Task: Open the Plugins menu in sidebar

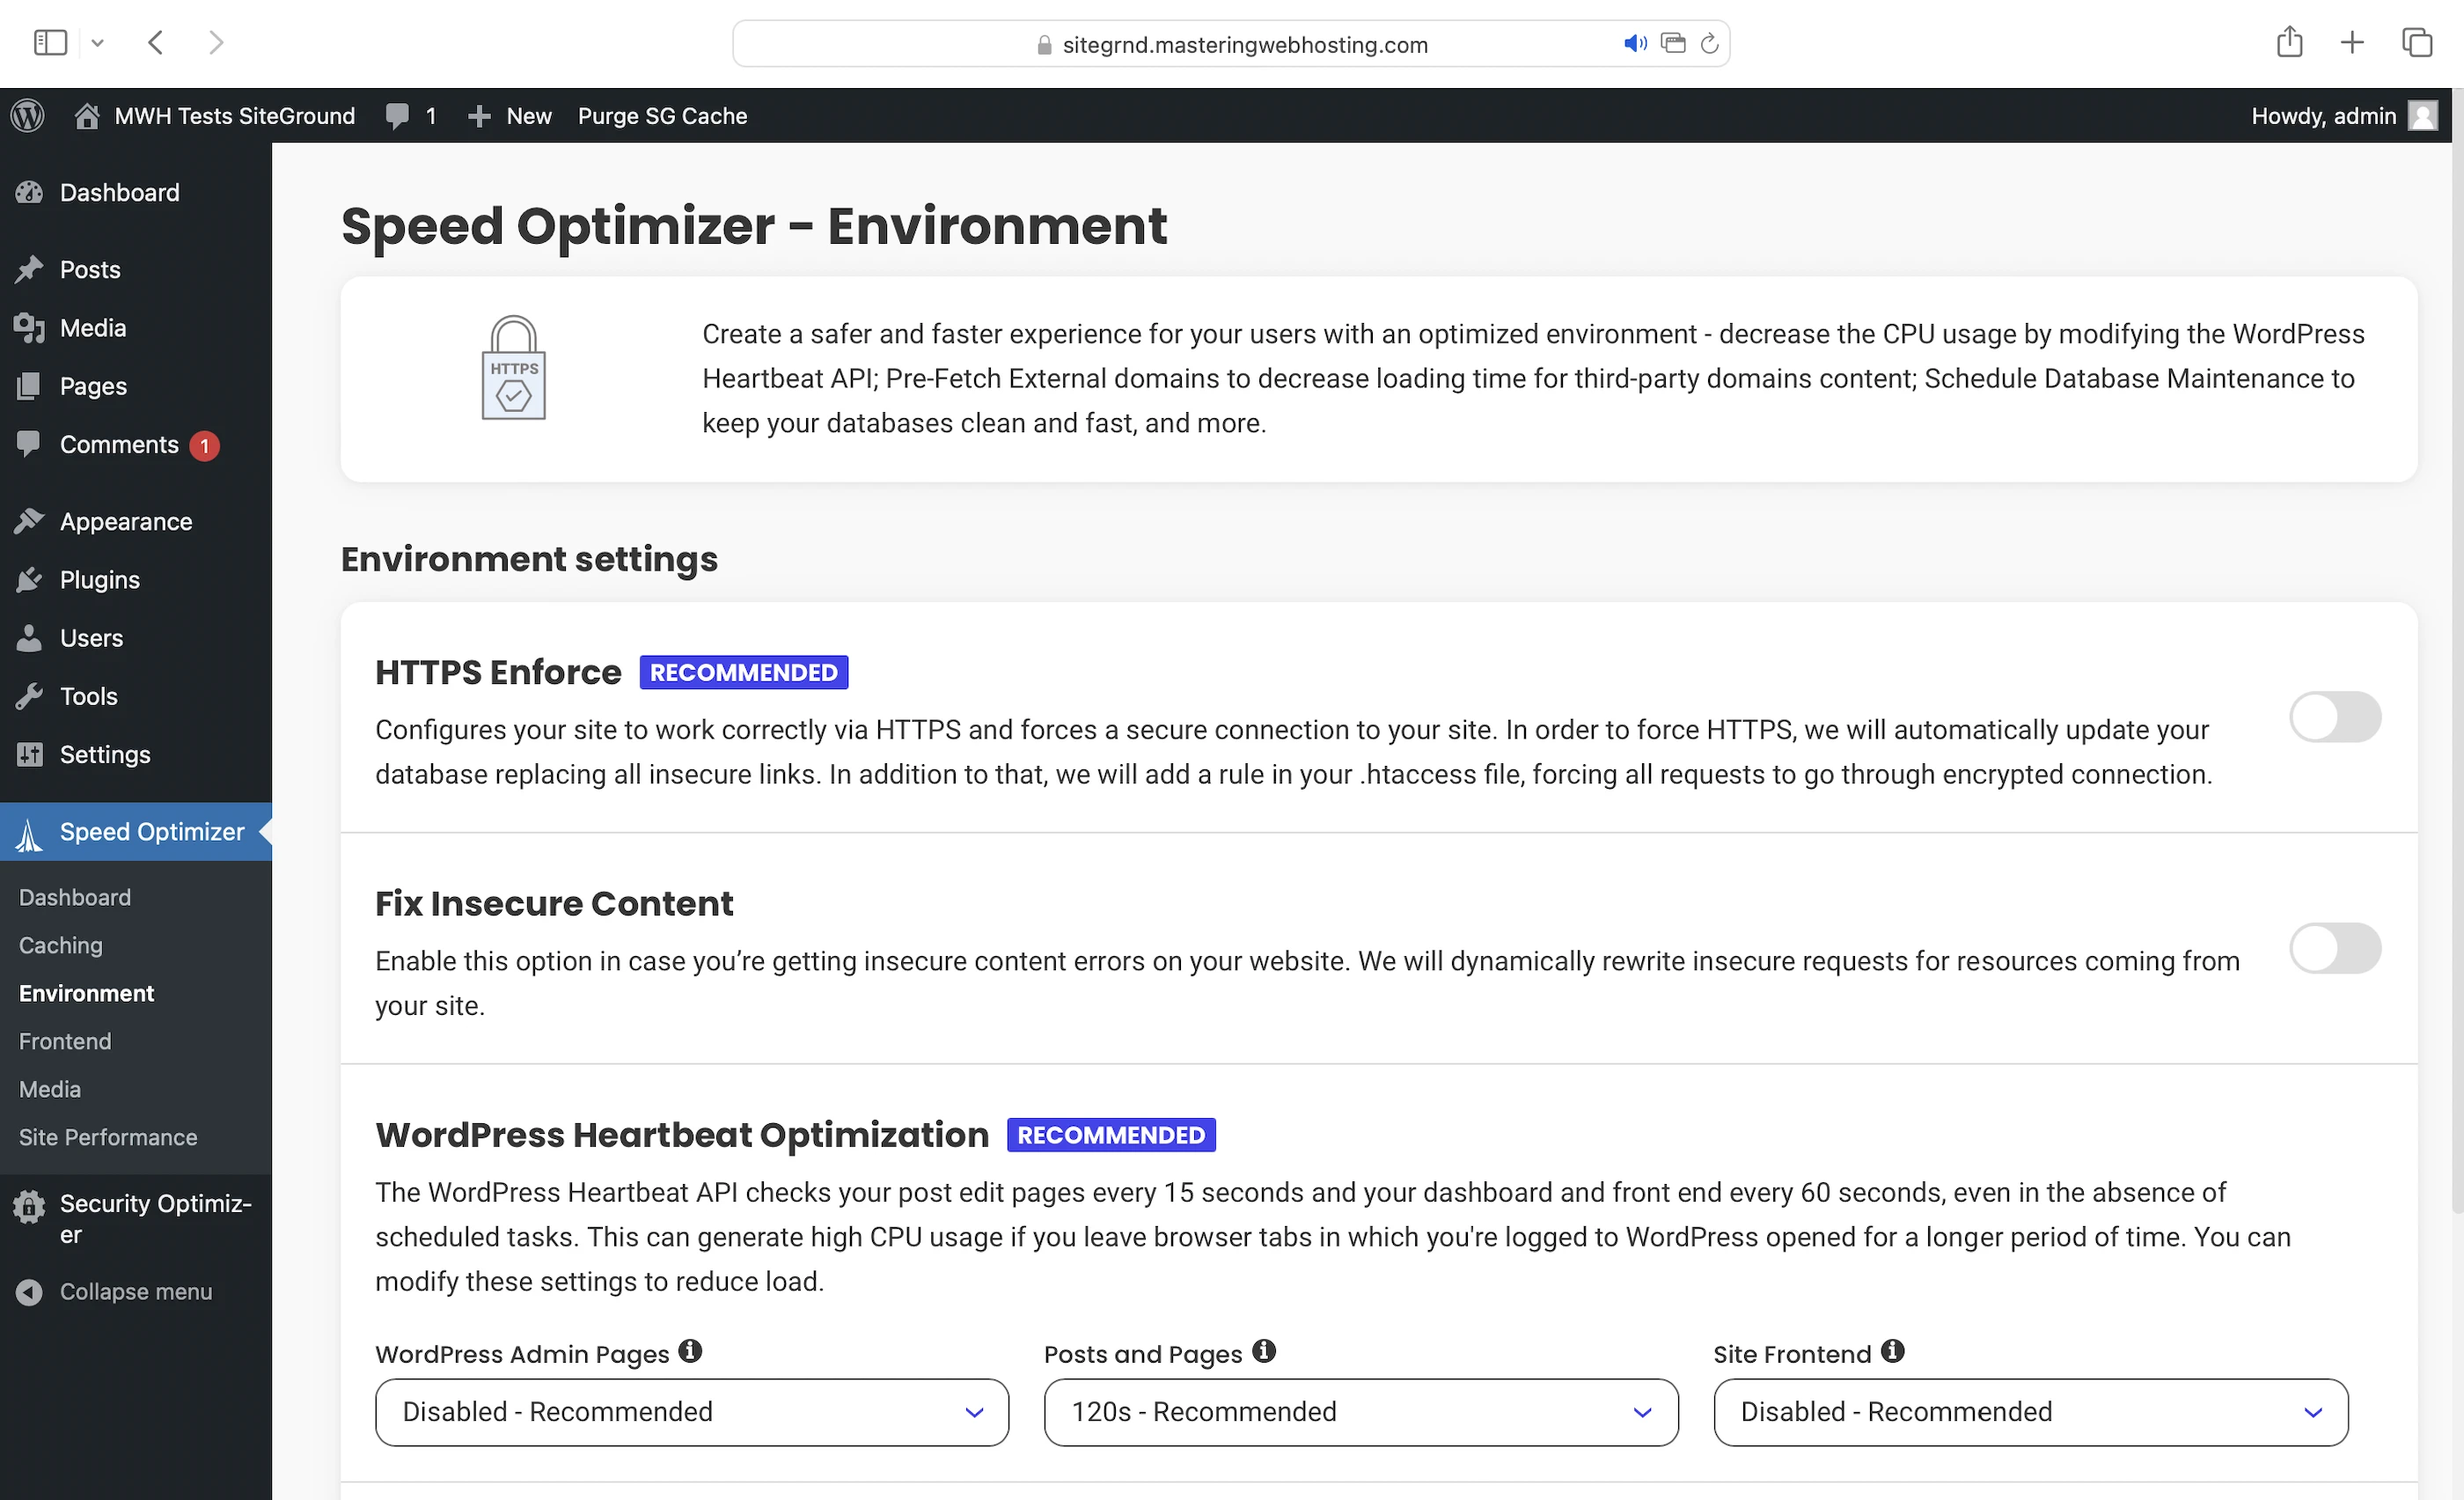Action: point(99,580)
